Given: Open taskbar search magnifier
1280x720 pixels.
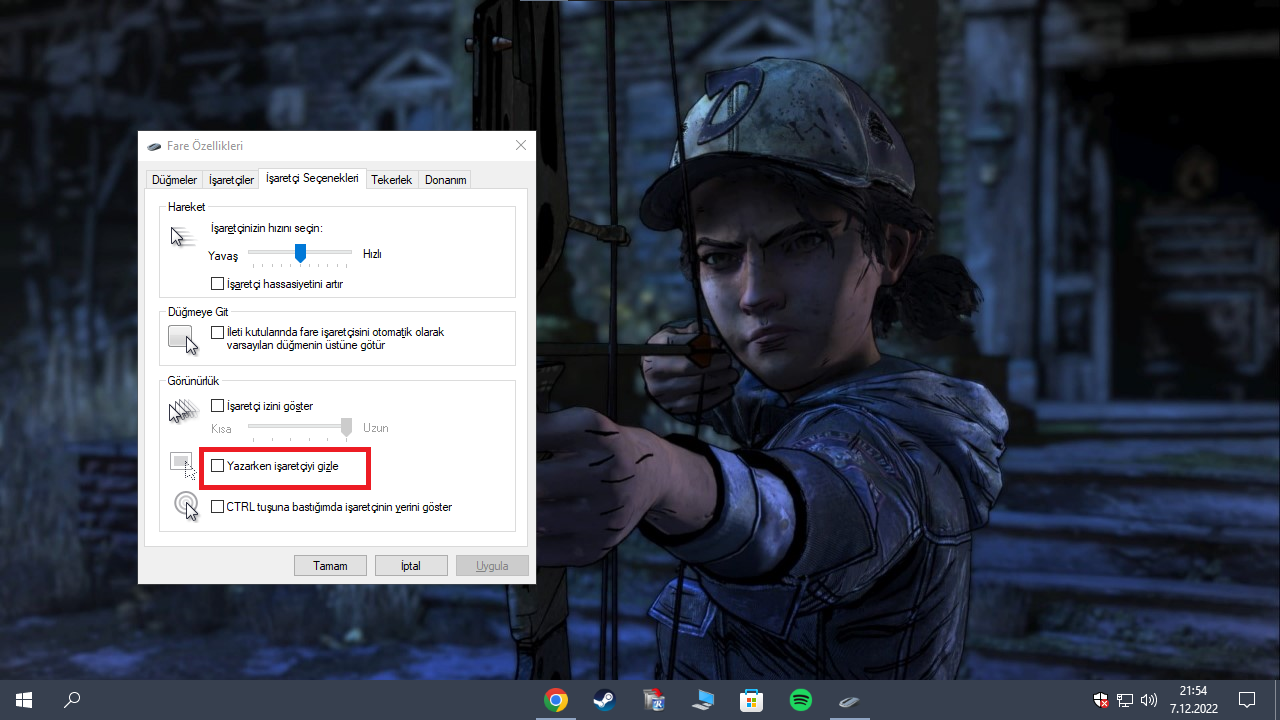Looking at the screenshot, I should click(72, 700).
